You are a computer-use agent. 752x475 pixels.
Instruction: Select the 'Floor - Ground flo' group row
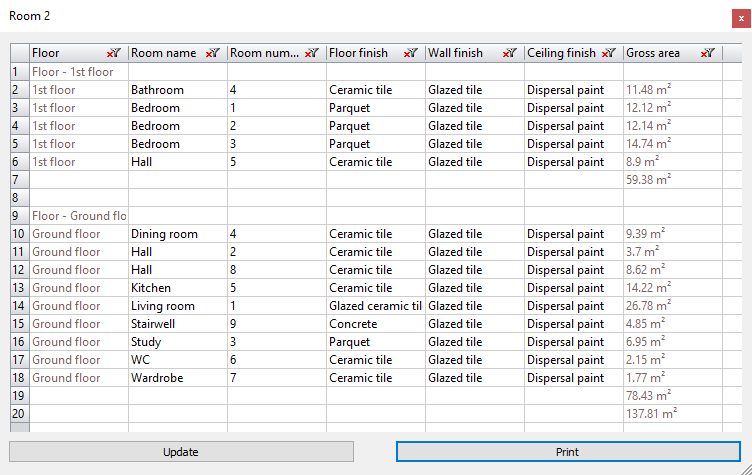[79, 216]
